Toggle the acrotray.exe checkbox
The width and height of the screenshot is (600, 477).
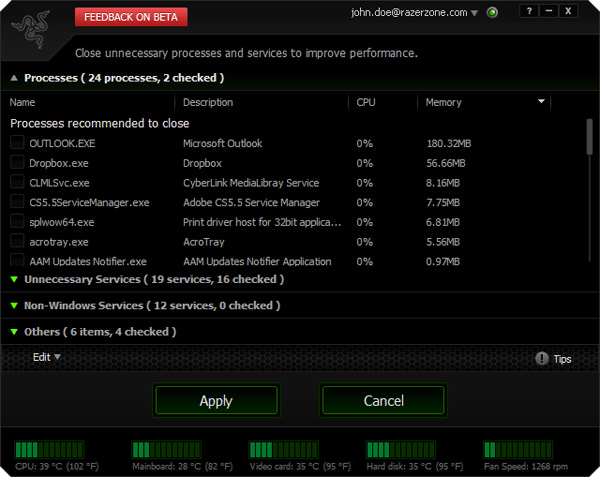coord(17,241)
